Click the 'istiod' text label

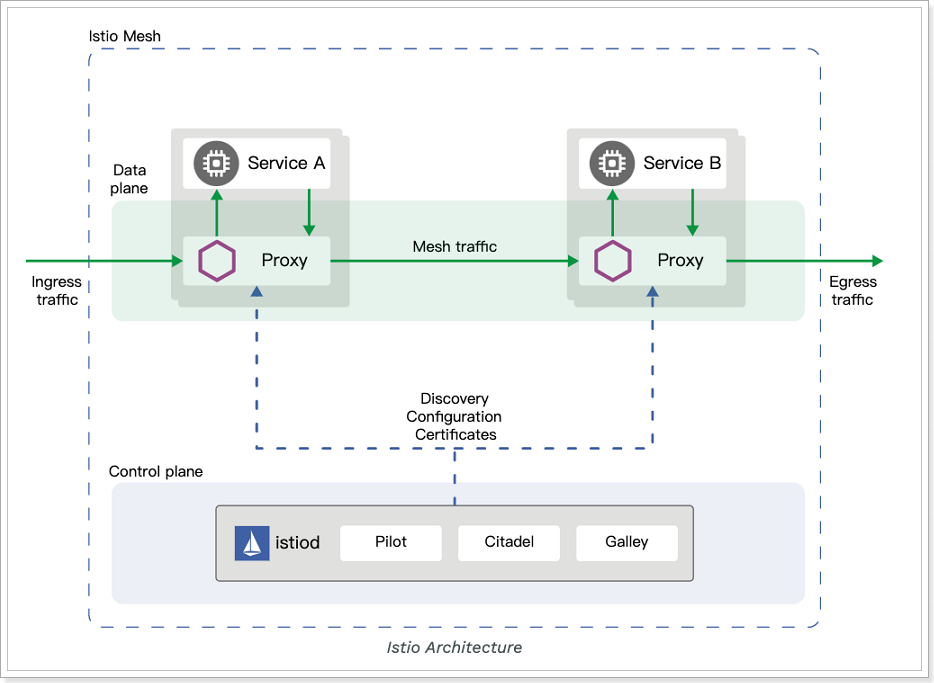297,542
